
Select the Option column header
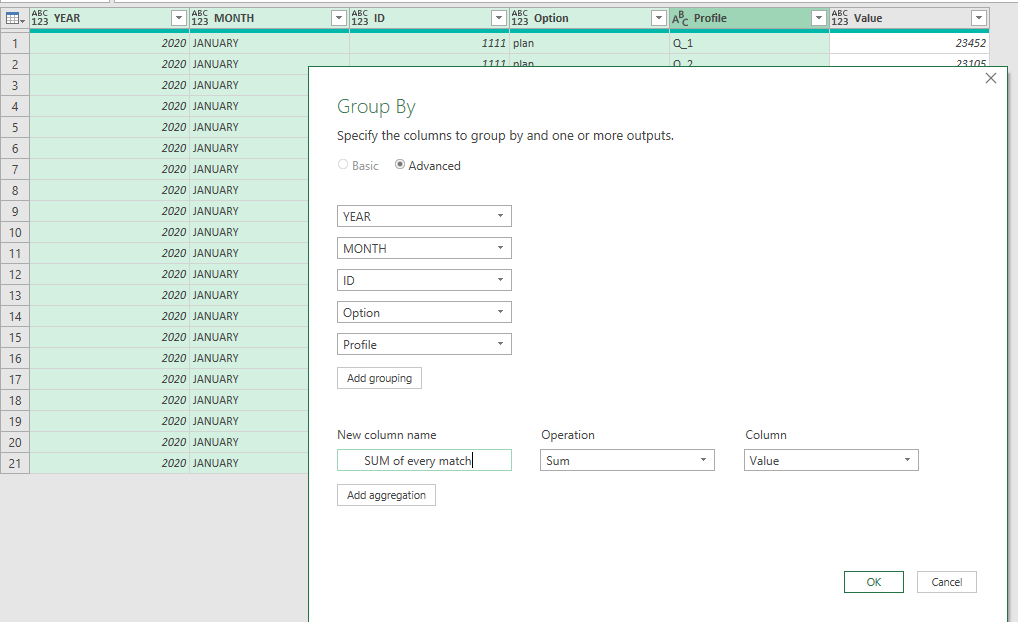(x=590, y=18)
